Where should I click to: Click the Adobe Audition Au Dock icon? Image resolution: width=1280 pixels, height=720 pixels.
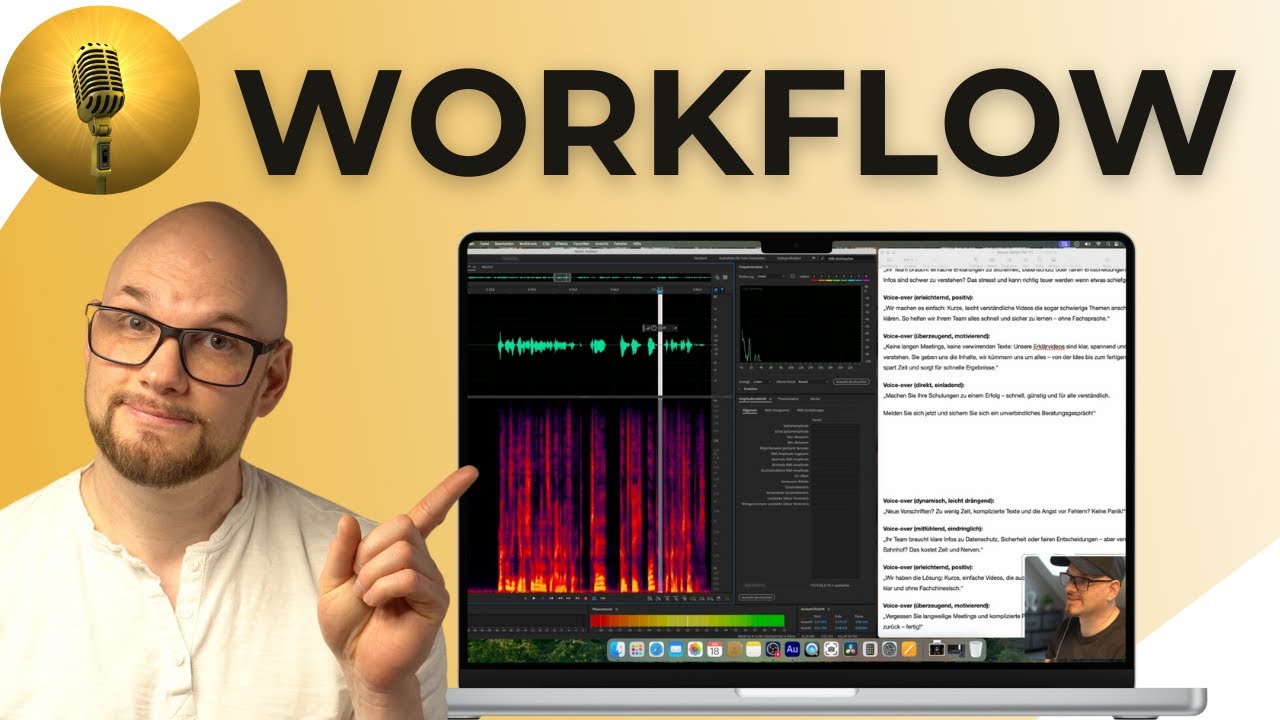click(792, 649)
